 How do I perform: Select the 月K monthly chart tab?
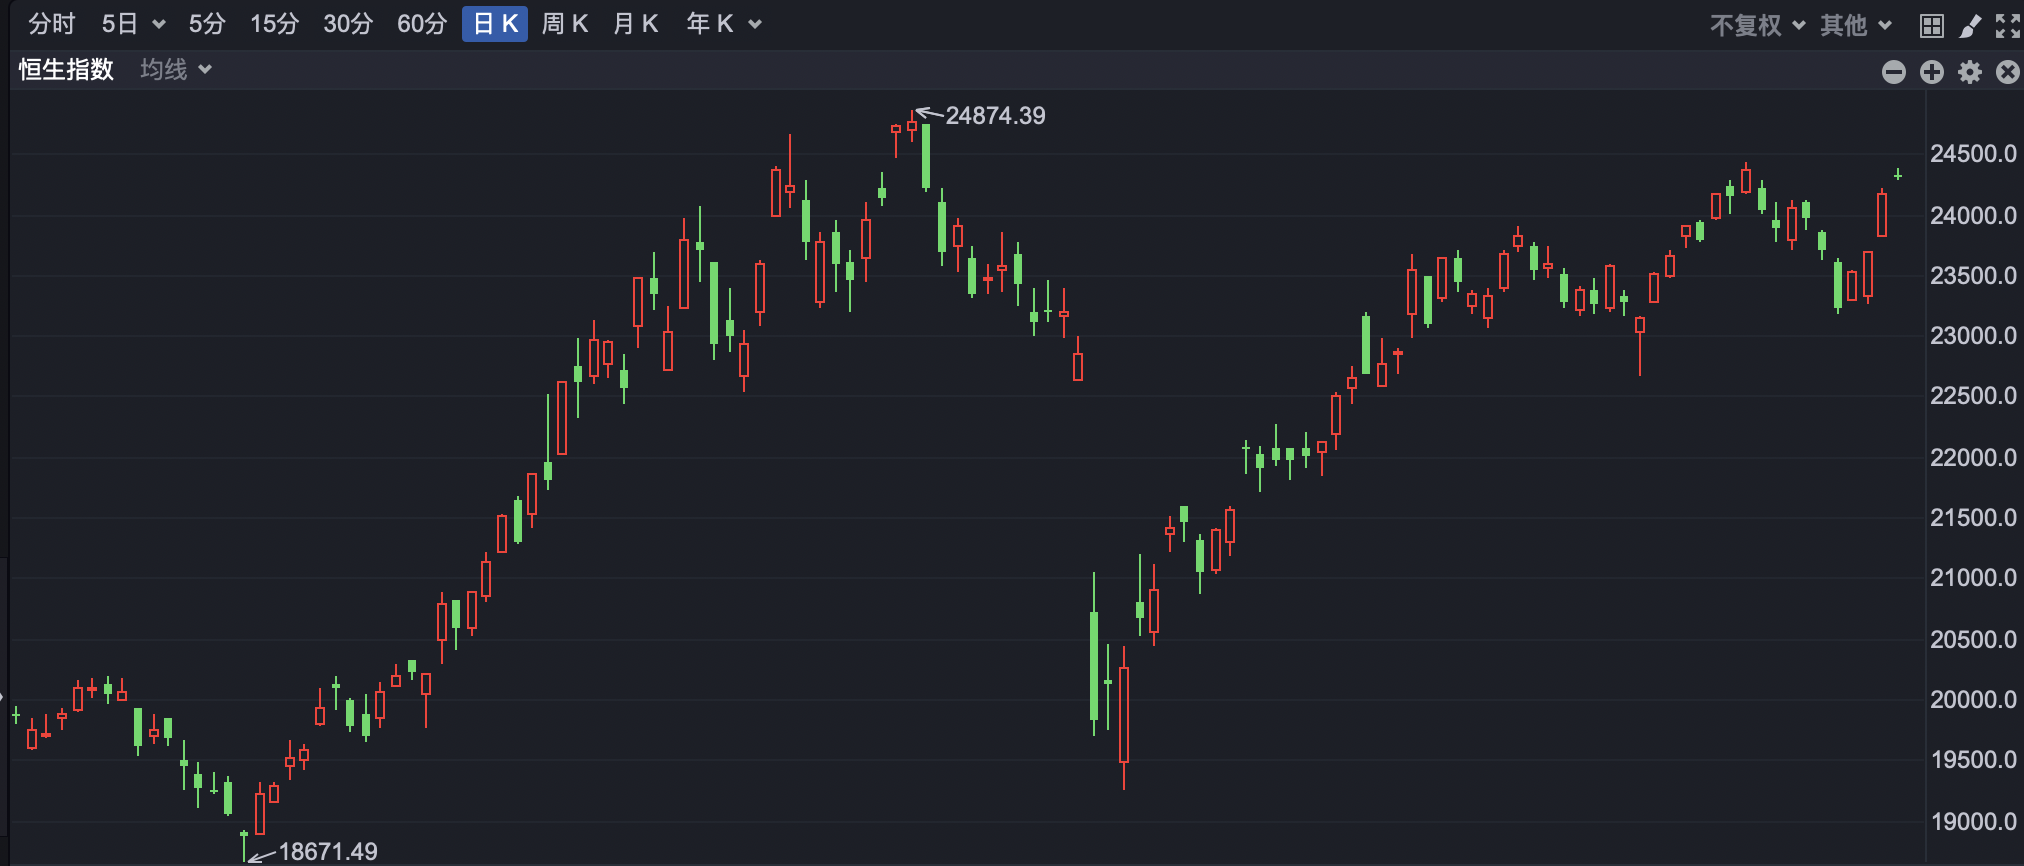636,24
